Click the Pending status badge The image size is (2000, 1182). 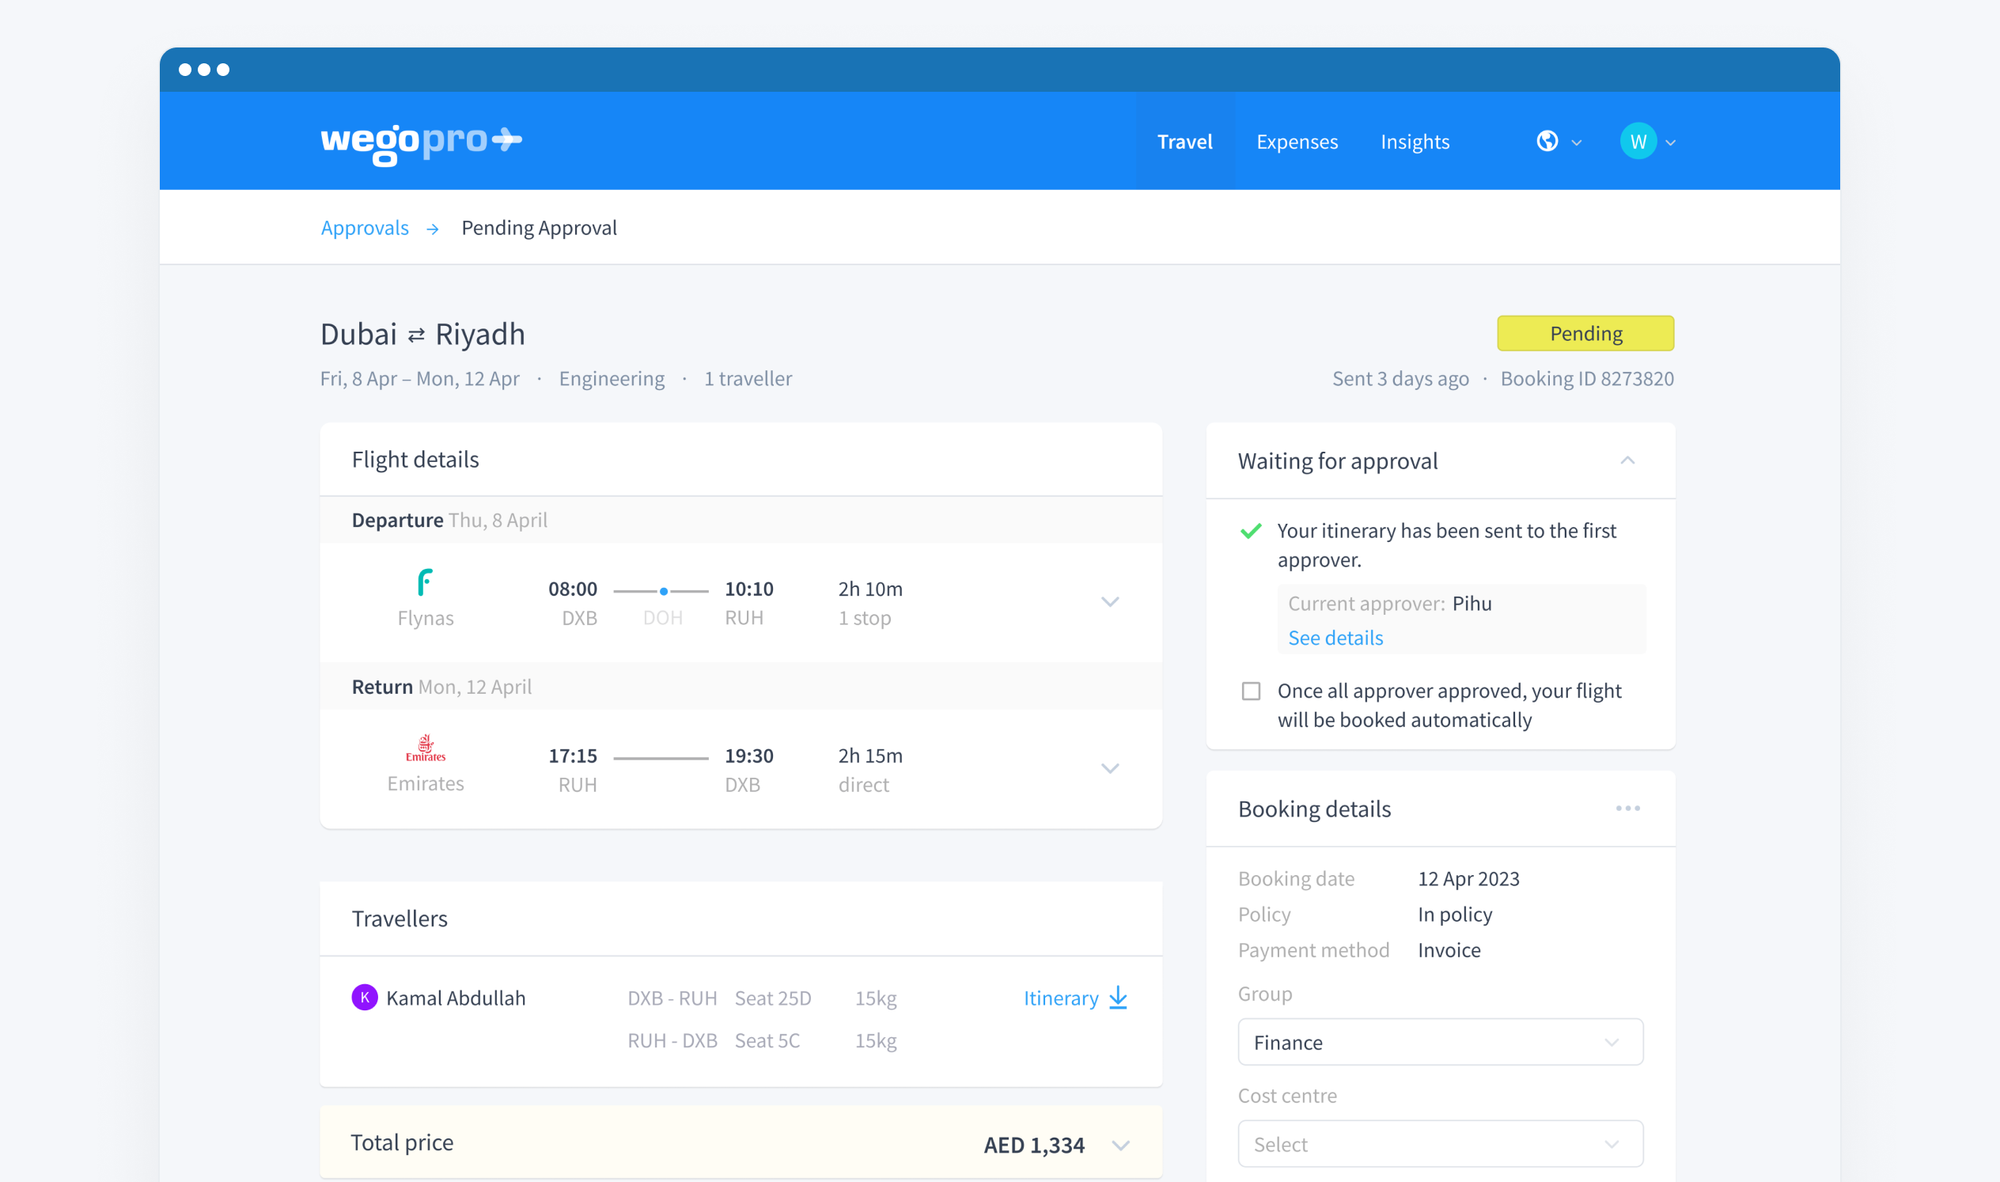tap(1584, 333)
